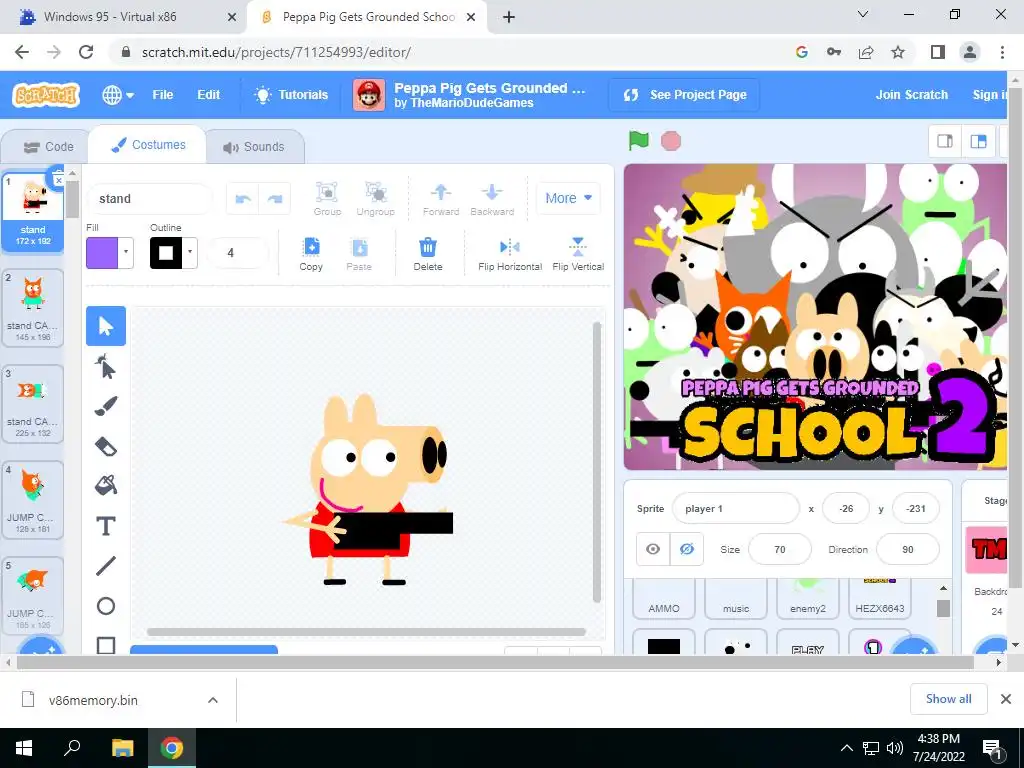
Task: Open Windows Start menu
Action: pyautogui.click(x=24, y=748)
